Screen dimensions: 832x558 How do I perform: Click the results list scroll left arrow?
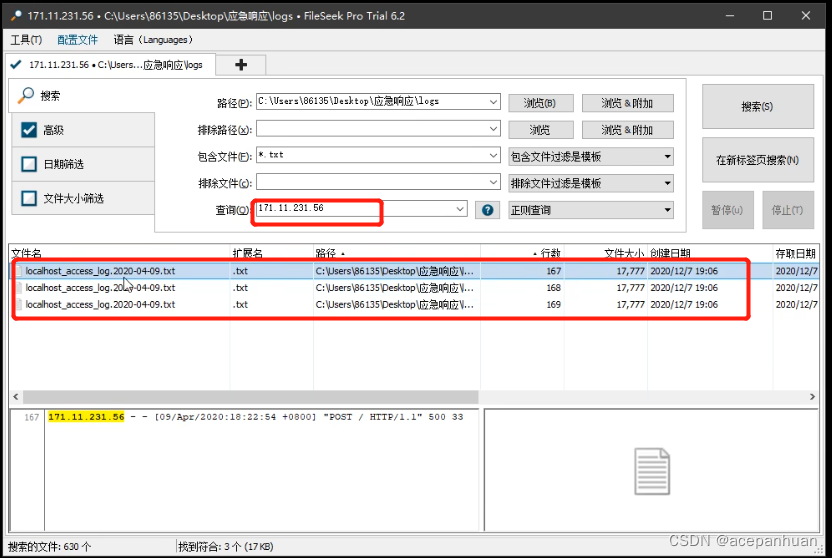click(x=16, y=397)
